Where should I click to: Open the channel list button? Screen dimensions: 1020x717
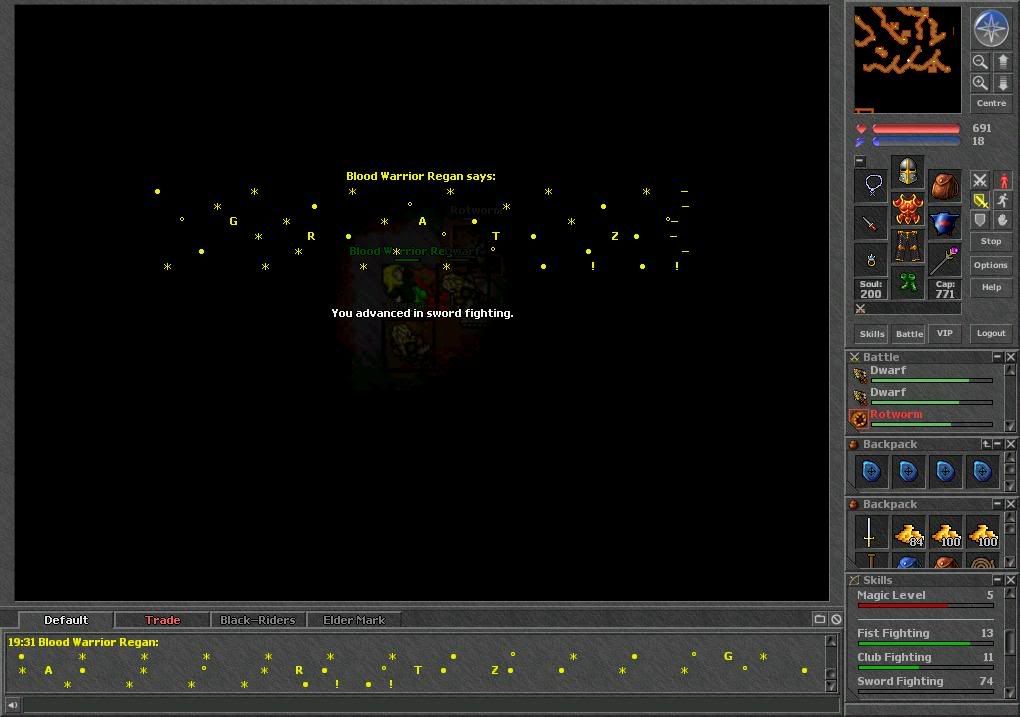(x=820, y=619)
